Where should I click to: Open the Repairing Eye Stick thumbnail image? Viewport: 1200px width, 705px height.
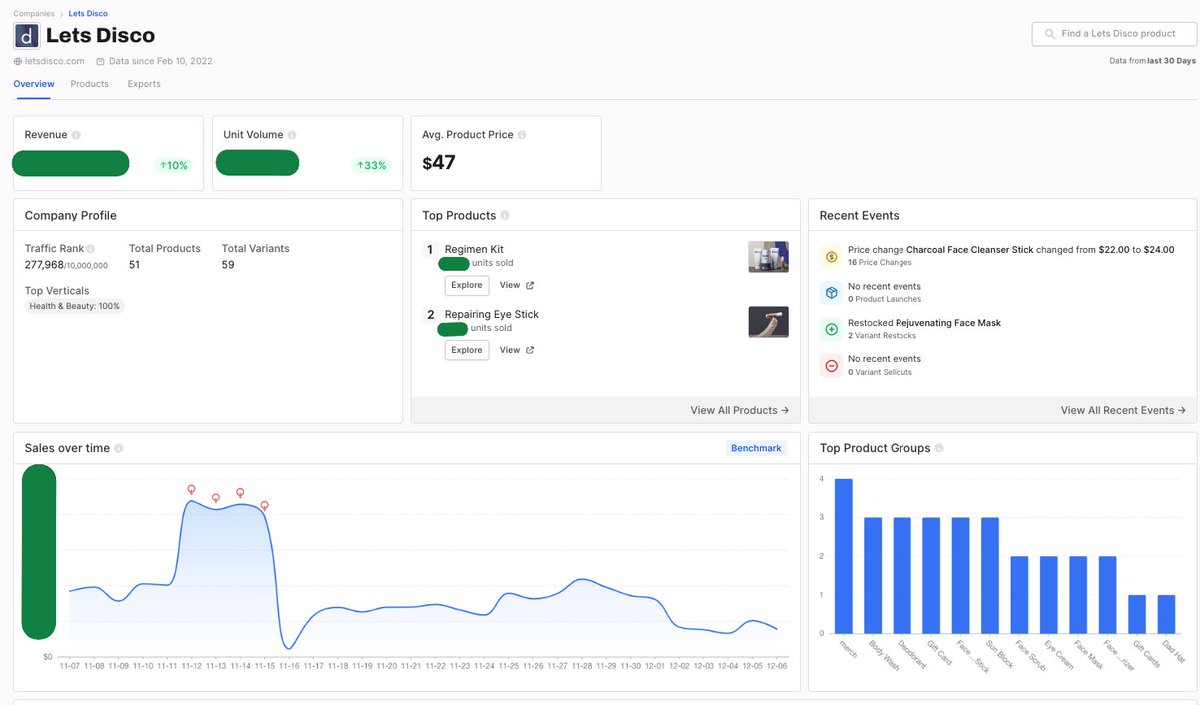pyautogui.click(x=768, y=322)
